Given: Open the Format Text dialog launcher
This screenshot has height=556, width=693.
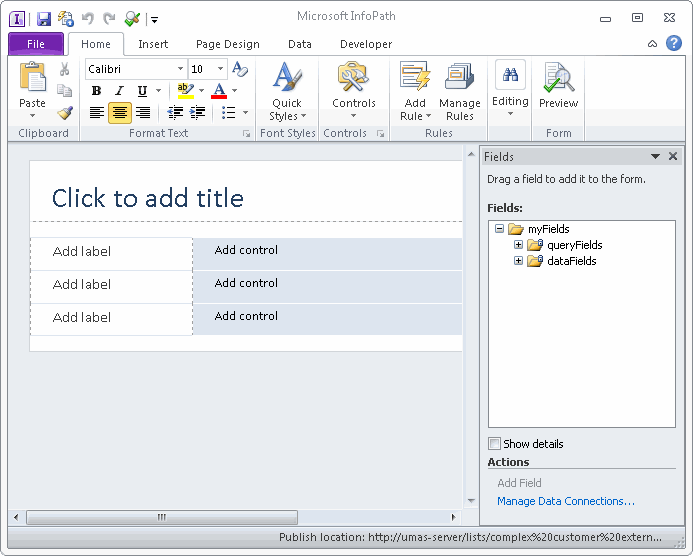Looking at the screenshot, I should click(246, 133).
